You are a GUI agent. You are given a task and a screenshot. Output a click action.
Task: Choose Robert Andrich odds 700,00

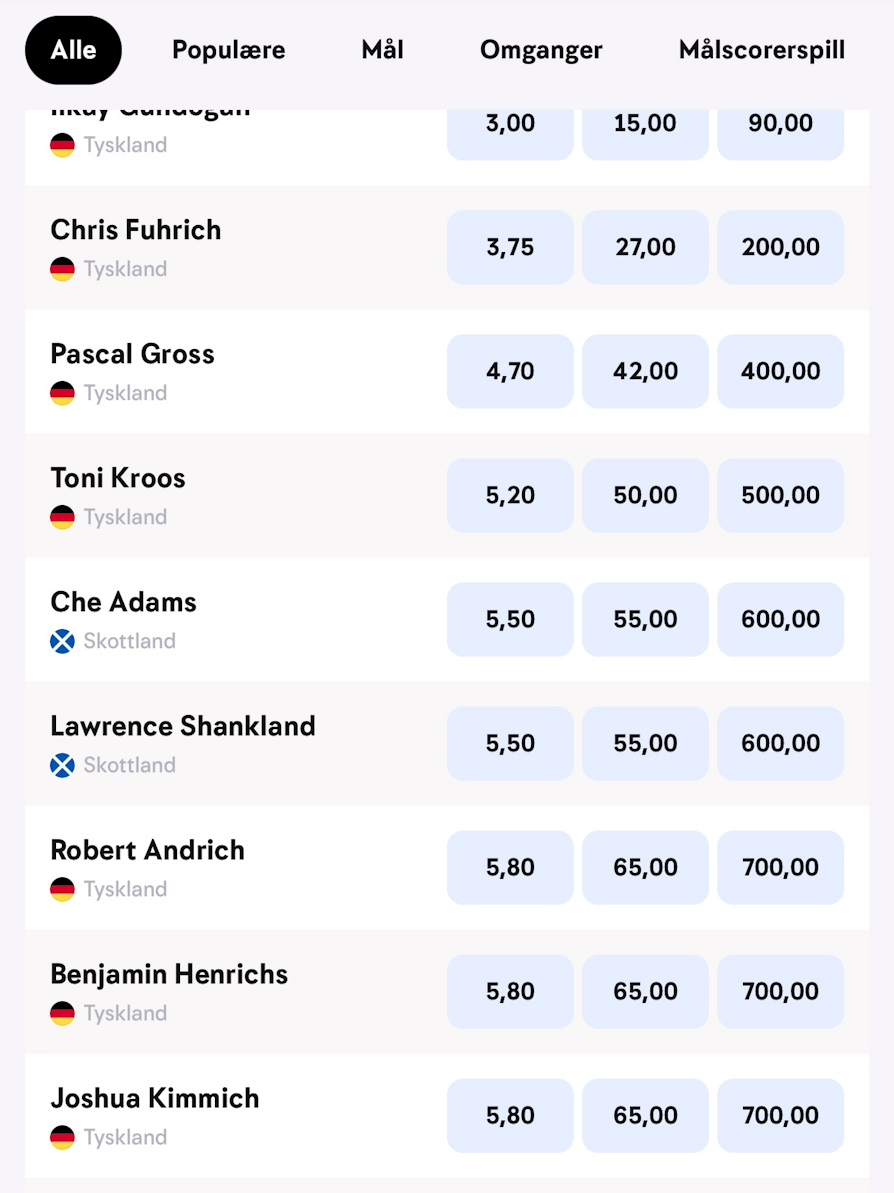[x=781, y=867]
